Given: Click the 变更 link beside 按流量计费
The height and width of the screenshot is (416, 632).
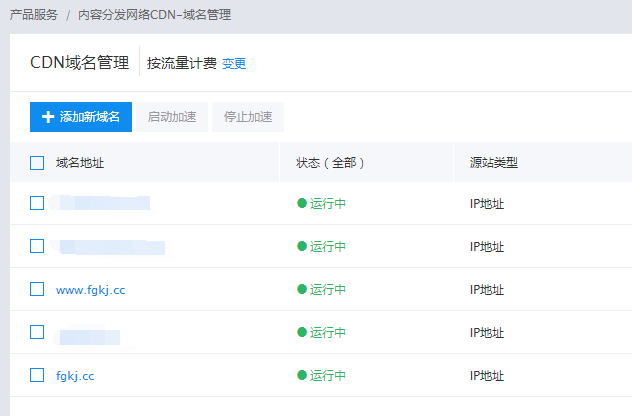Looking at the screenshot, I should 234,64.
